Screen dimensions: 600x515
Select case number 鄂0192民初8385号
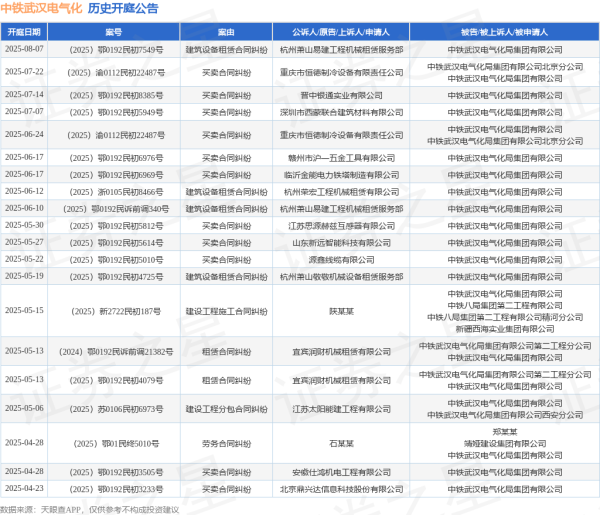116,95
